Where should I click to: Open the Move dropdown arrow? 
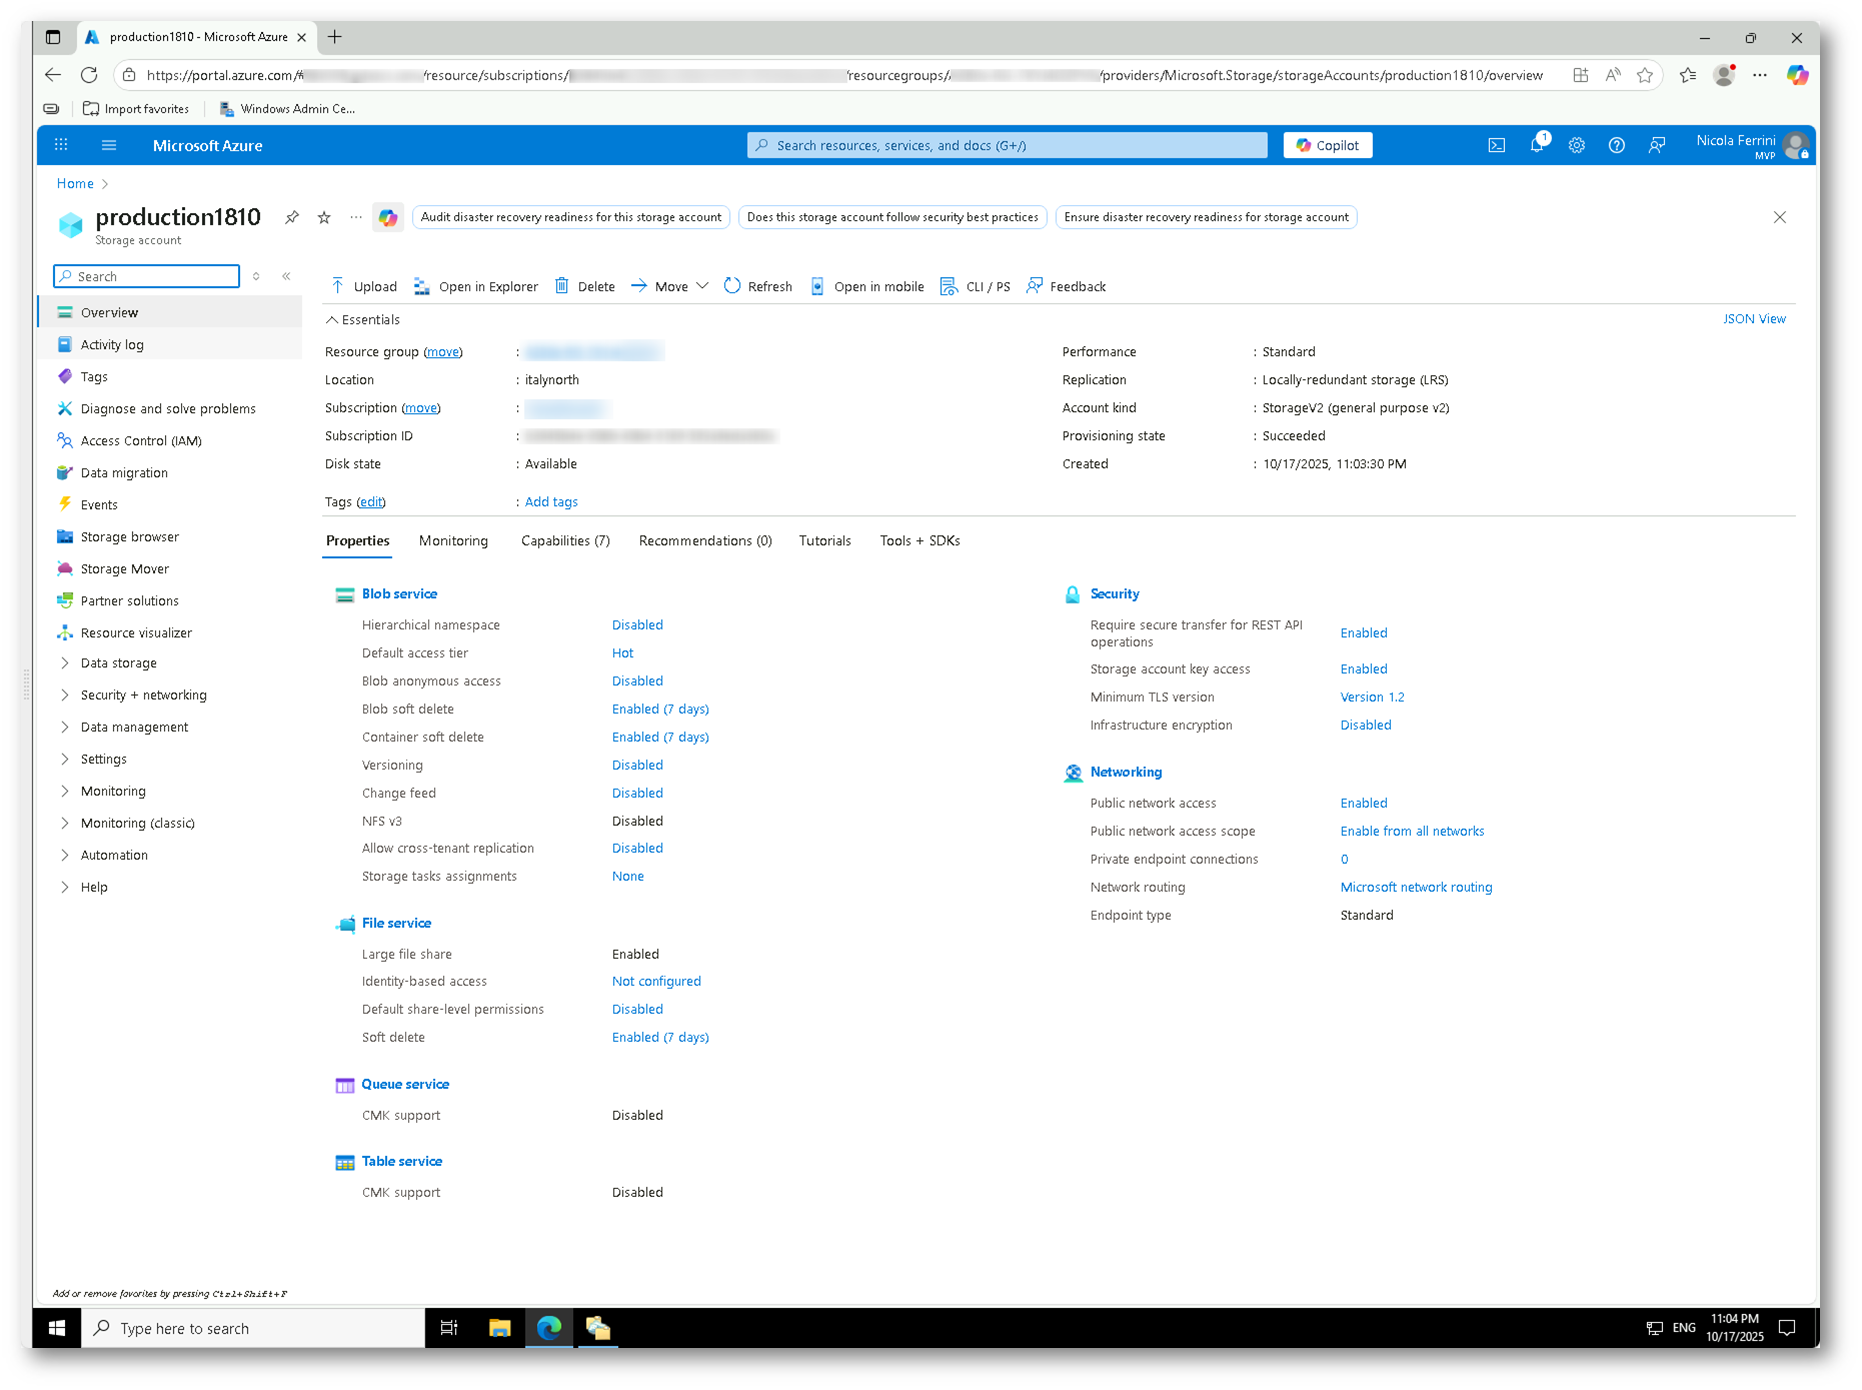tap(702, 286)
